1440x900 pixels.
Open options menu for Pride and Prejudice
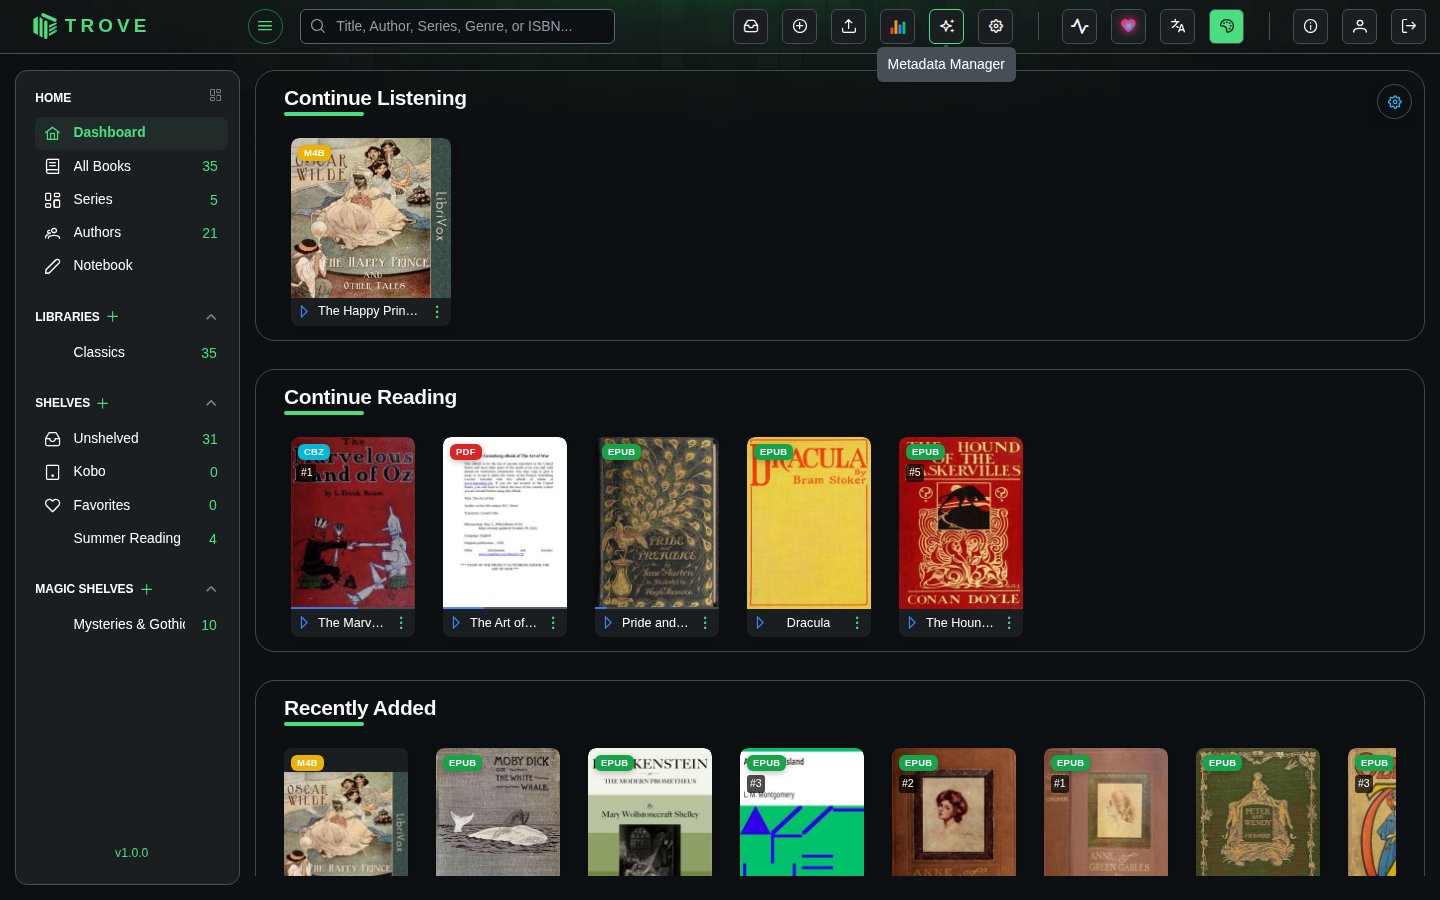coord(705,623)
